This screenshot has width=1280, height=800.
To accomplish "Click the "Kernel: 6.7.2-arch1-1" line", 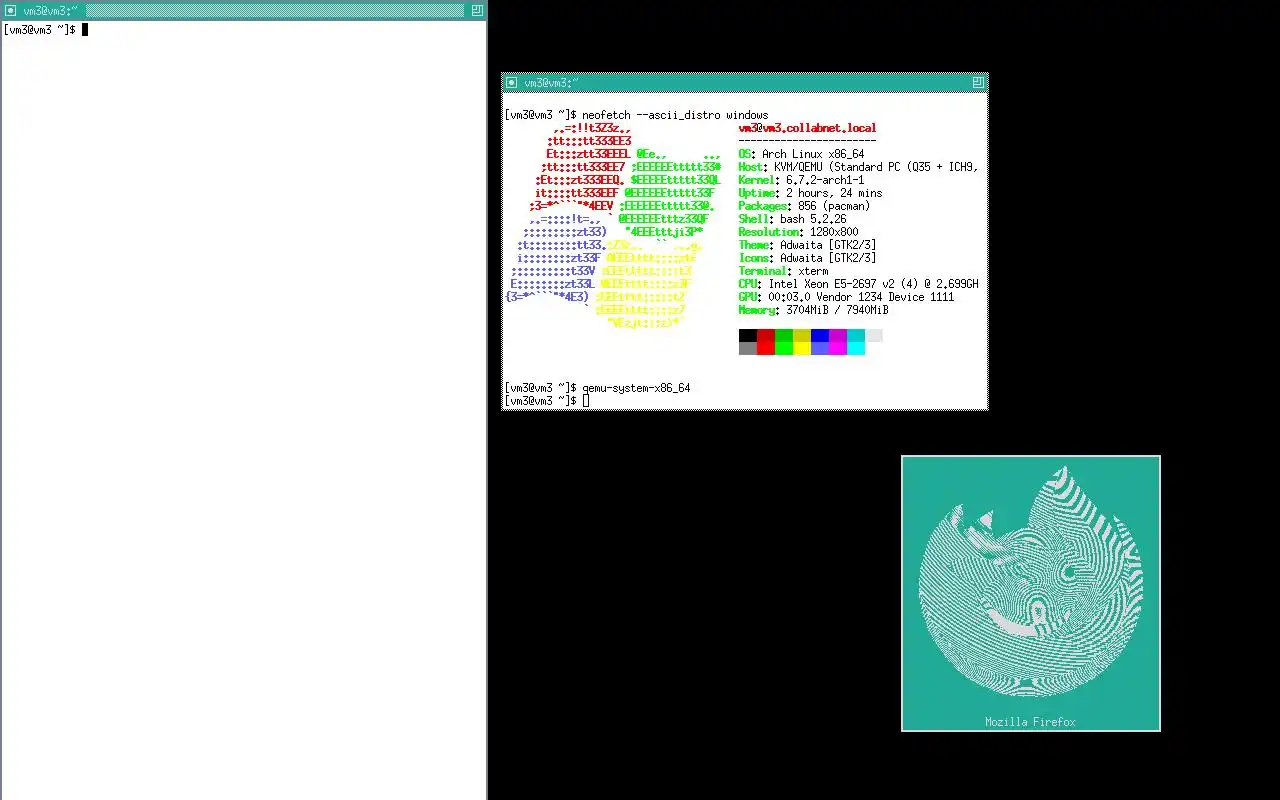I will pyautogui.click(x=801, y=180).
